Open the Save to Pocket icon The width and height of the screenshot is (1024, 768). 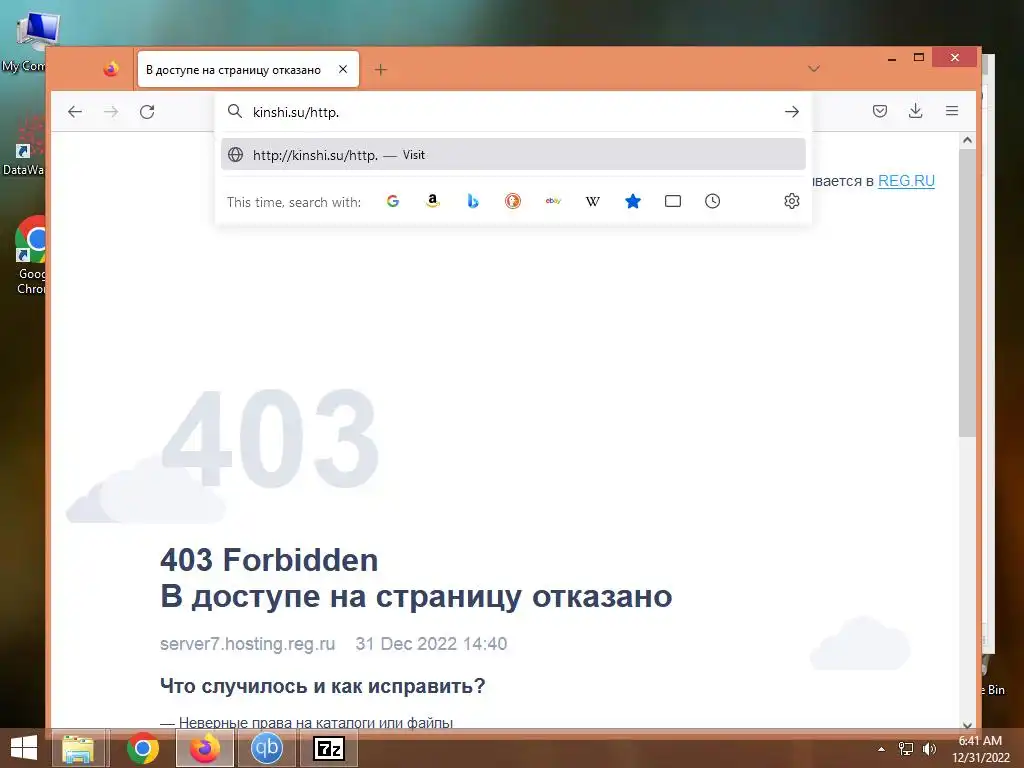880,111
